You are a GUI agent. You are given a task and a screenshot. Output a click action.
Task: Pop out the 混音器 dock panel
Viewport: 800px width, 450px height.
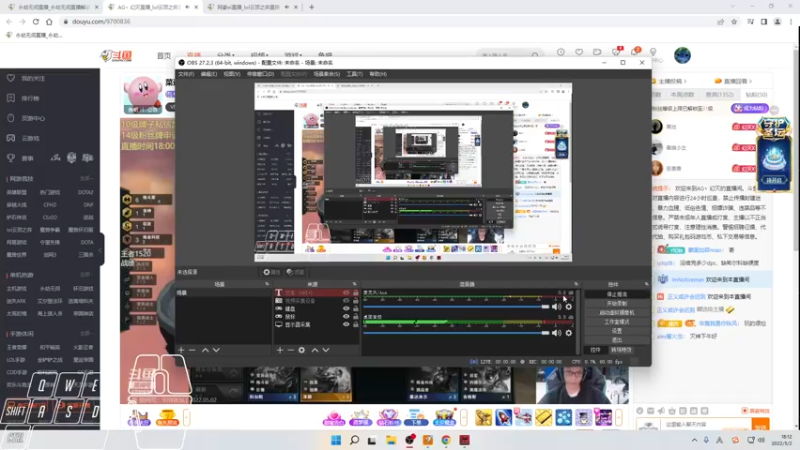coord(576,284)
